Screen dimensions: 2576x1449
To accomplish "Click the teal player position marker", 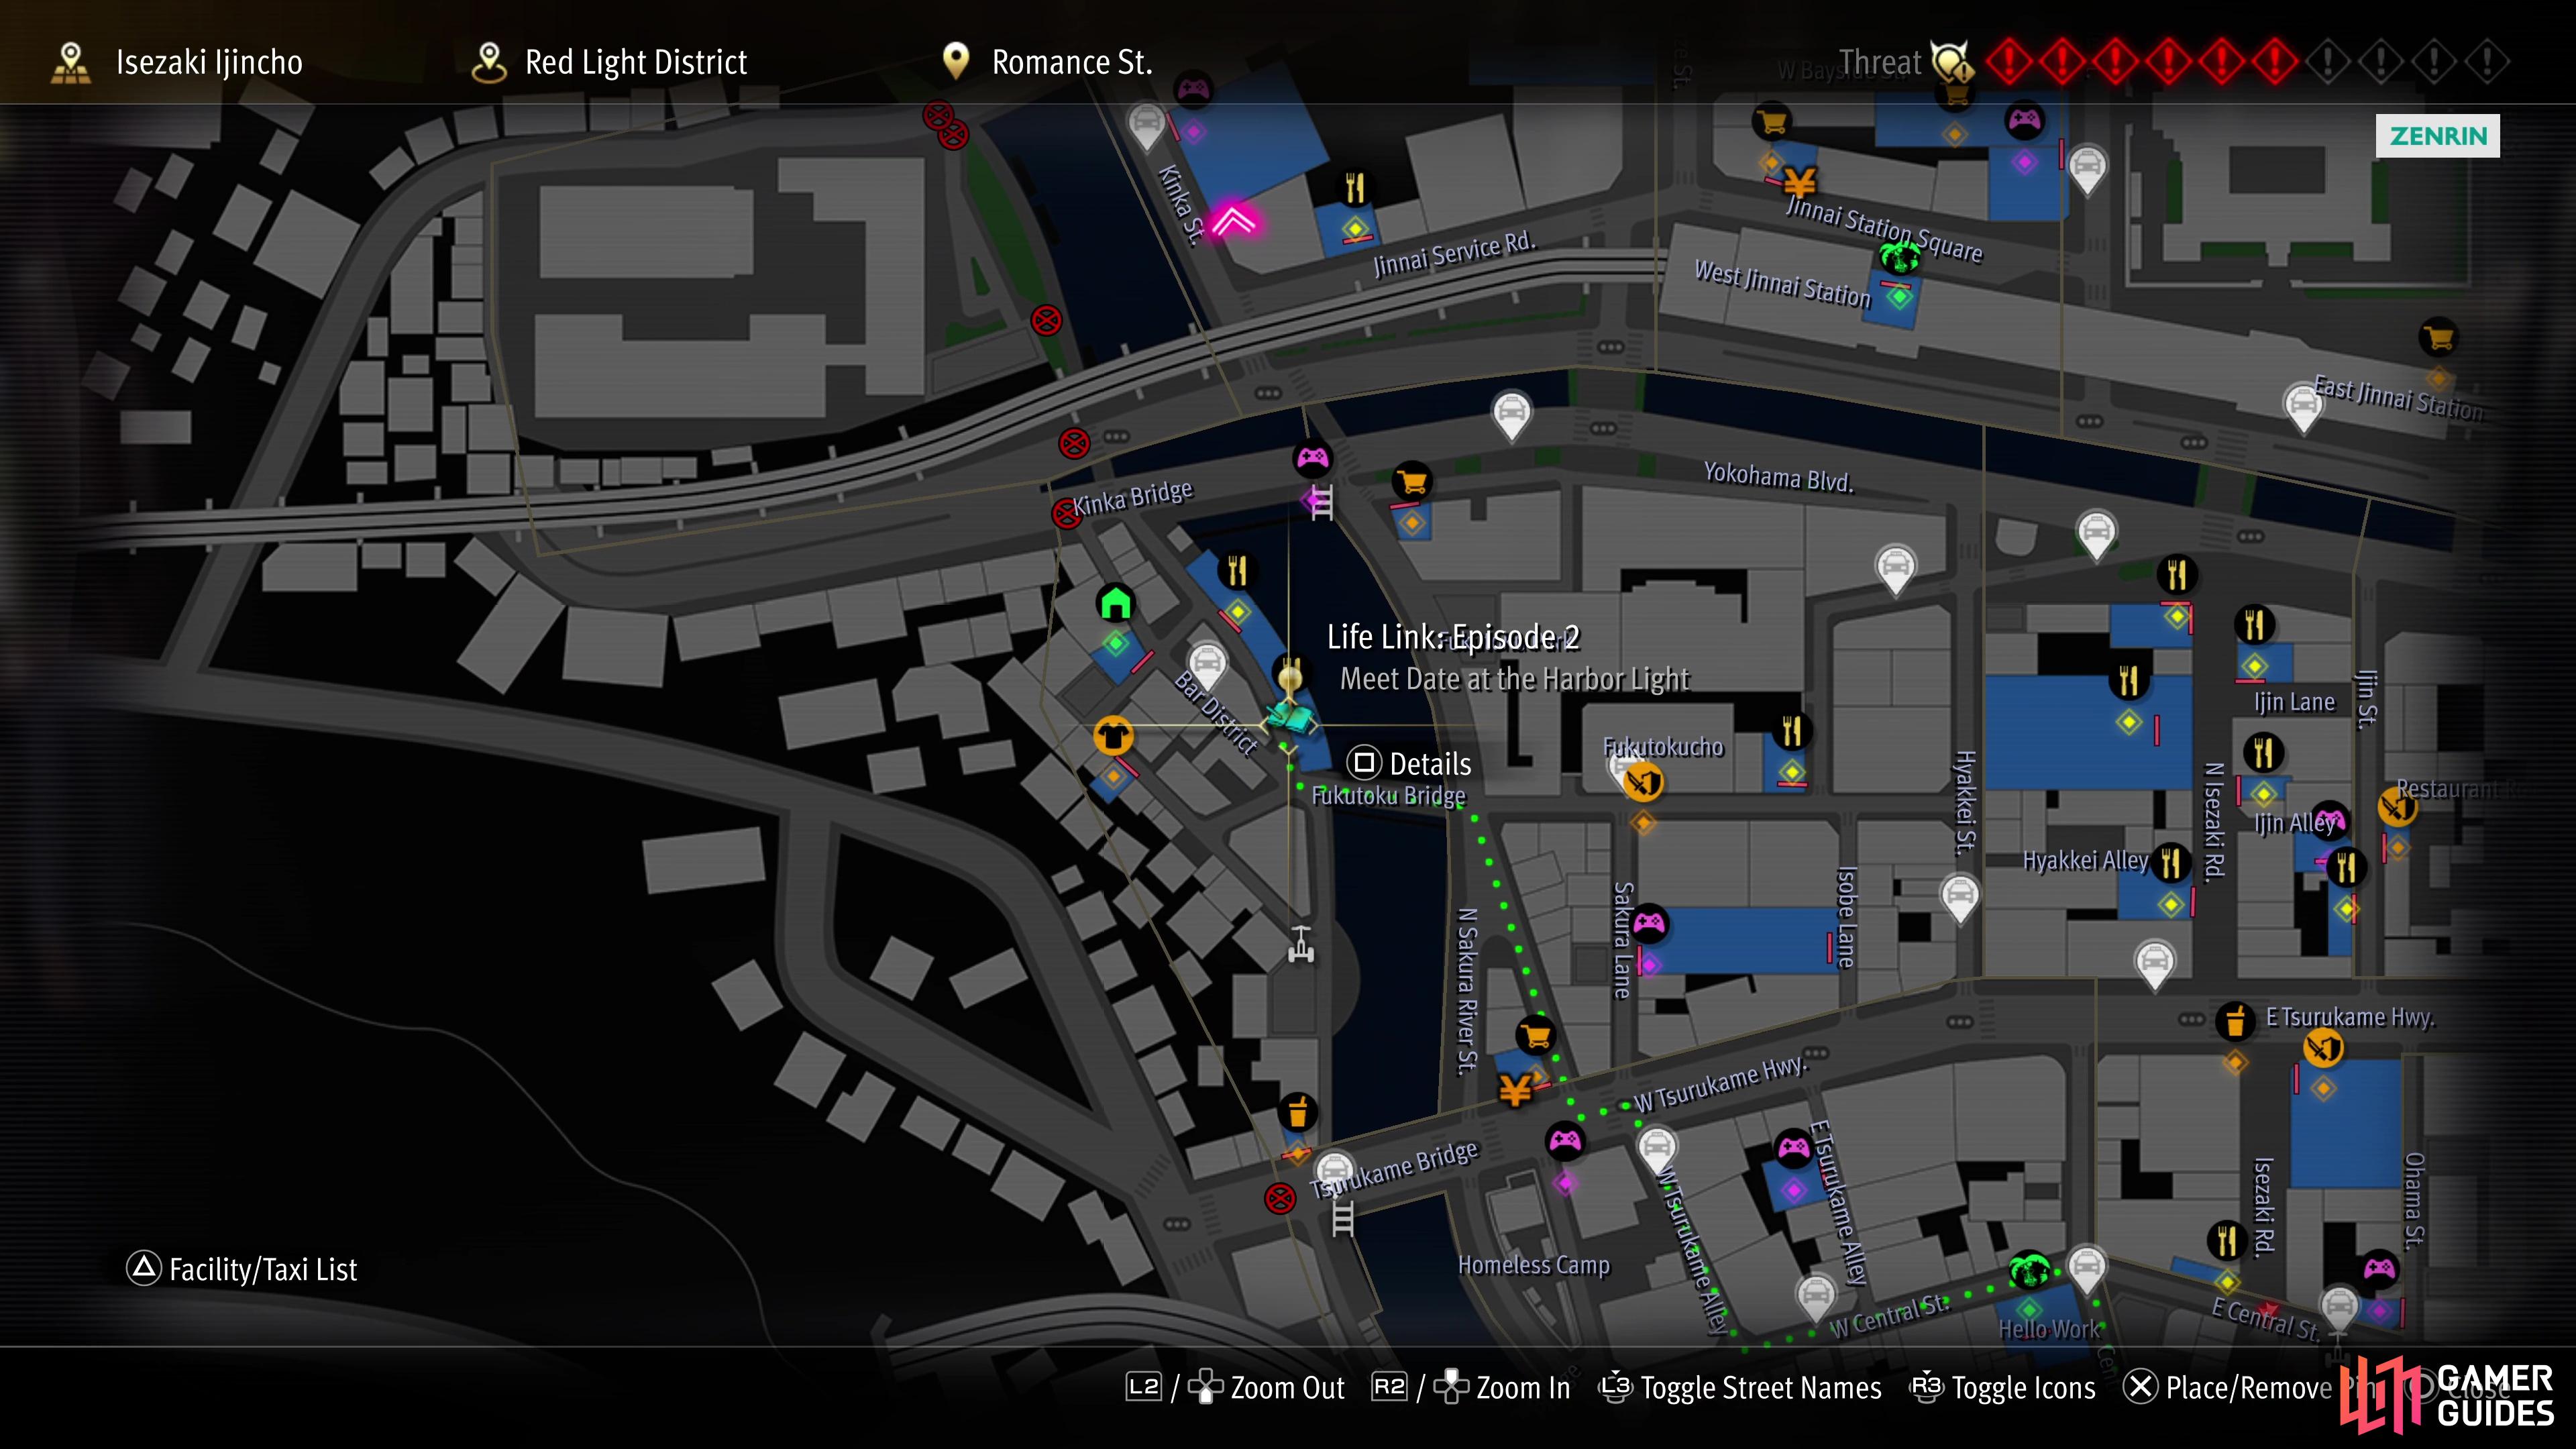I will pyautogui.click(x=1290, y=718).
